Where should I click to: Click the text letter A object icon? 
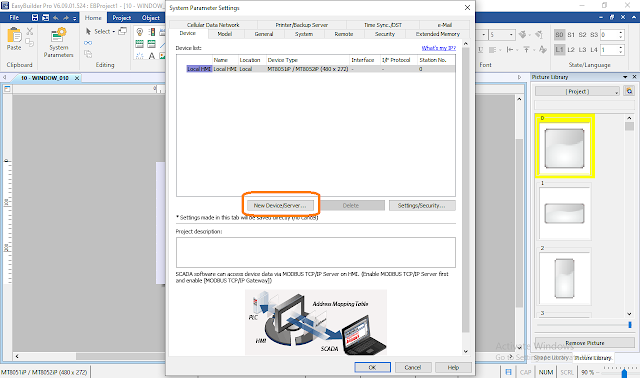pyautogui.click(x=151, y=56)
